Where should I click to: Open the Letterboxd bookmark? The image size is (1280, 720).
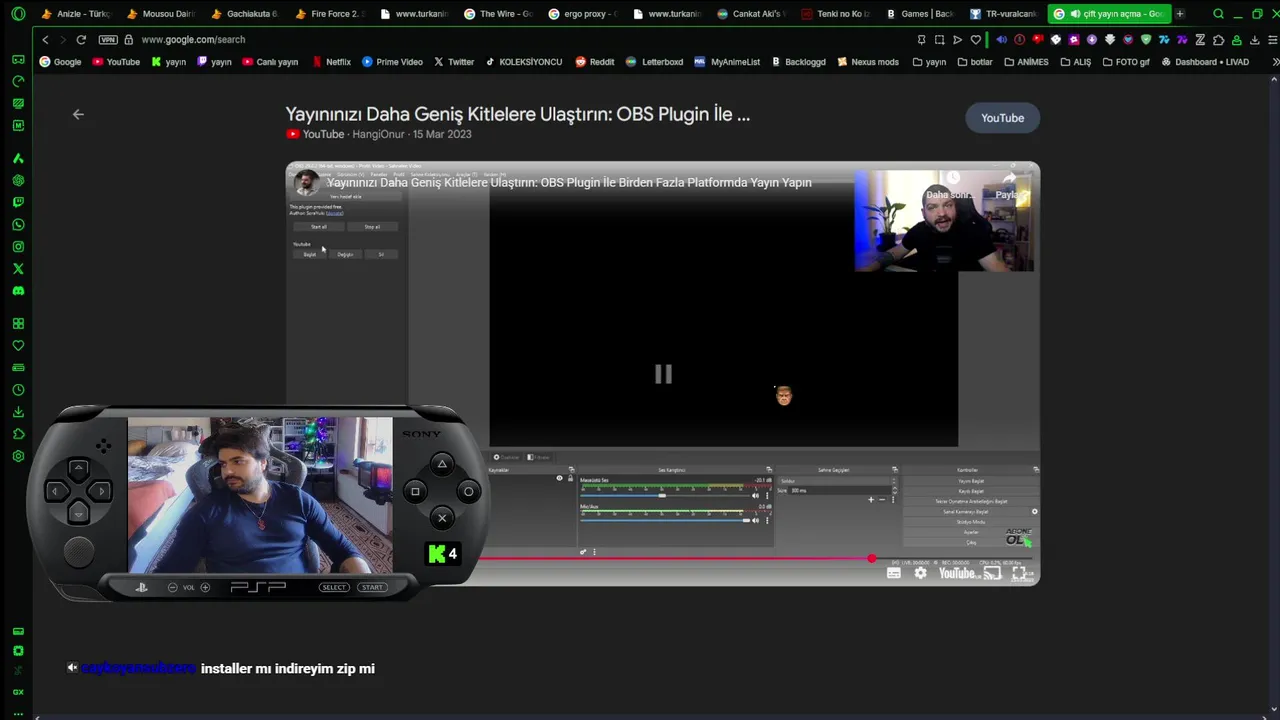tap(654, 62)
